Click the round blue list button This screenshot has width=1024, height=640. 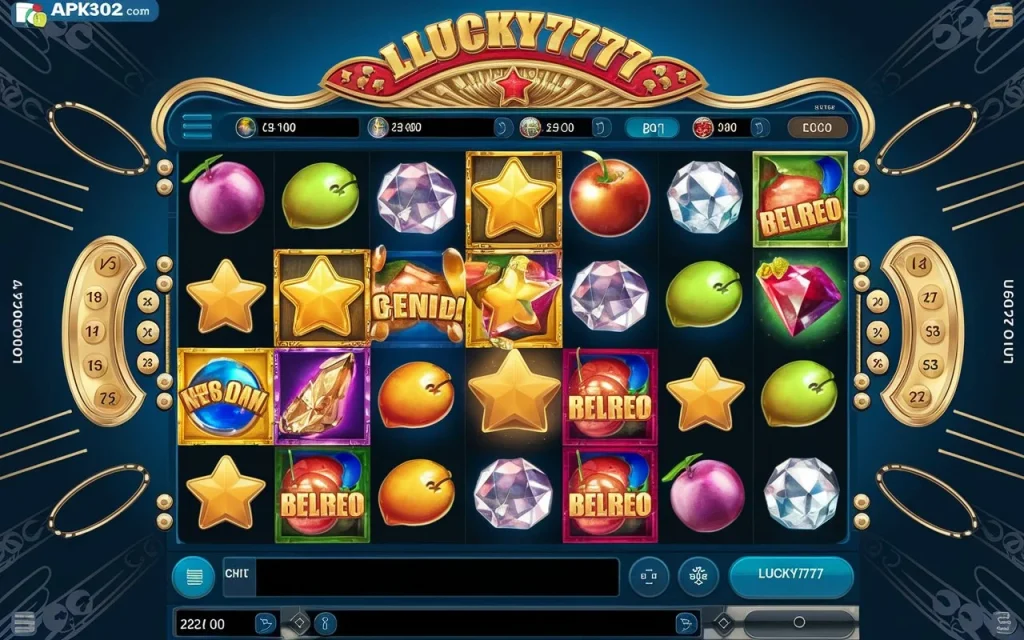(193, 577)
